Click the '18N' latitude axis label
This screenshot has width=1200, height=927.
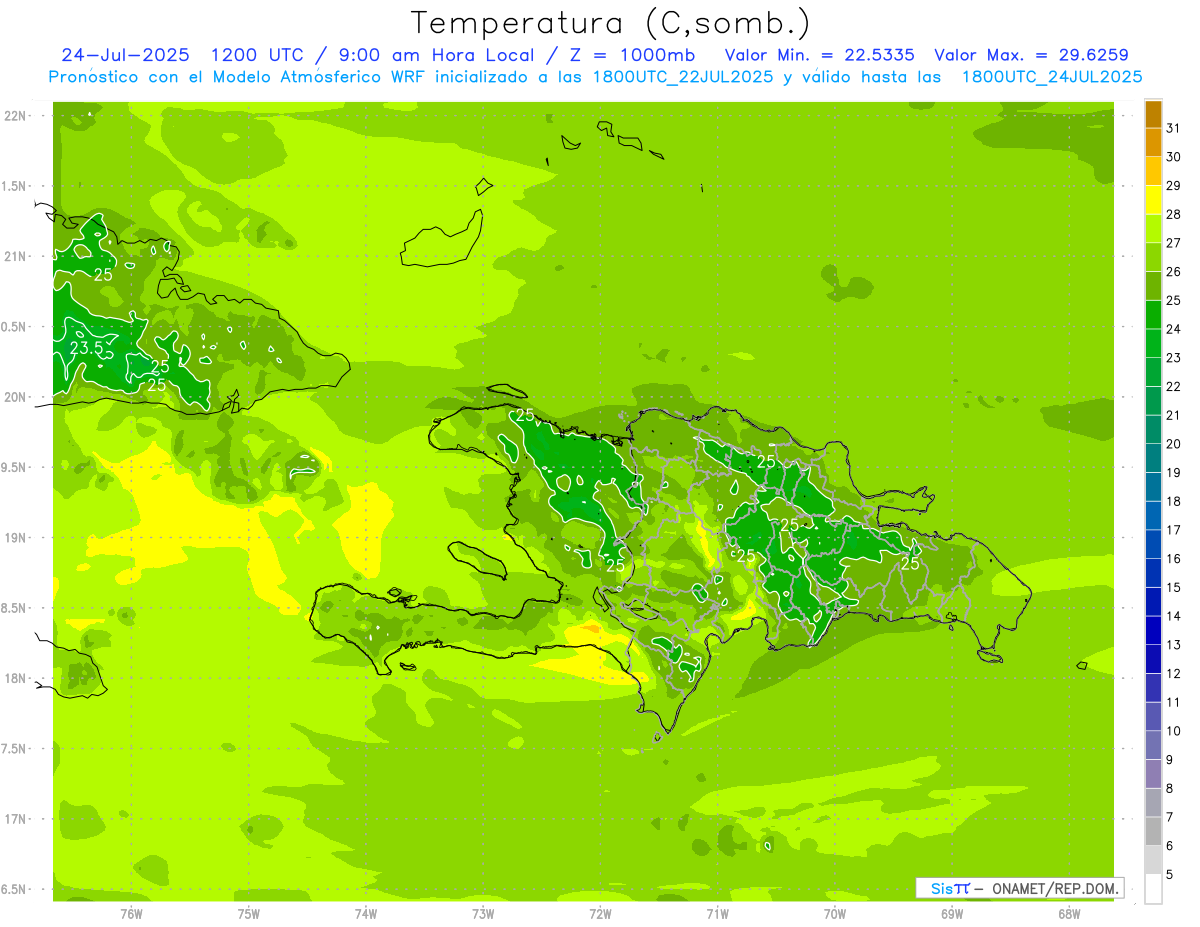15,678
